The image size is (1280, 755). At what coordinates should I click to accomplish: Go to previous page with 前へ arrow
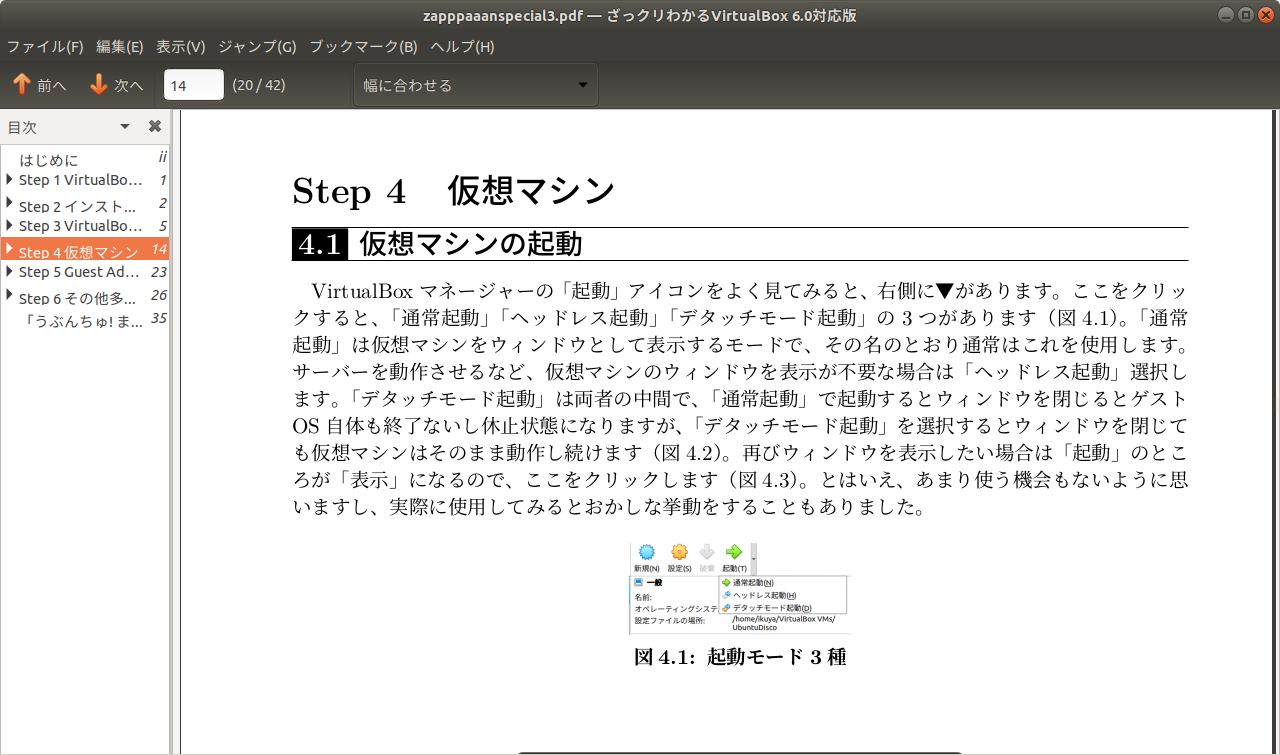coord(39,85)
